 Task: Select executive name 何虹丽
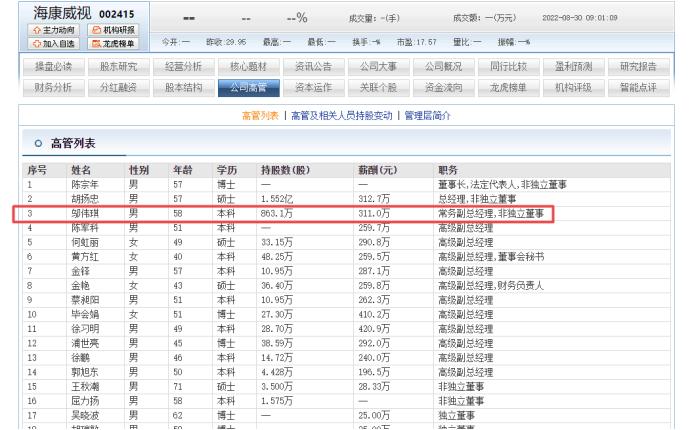[x=85, y=242]
